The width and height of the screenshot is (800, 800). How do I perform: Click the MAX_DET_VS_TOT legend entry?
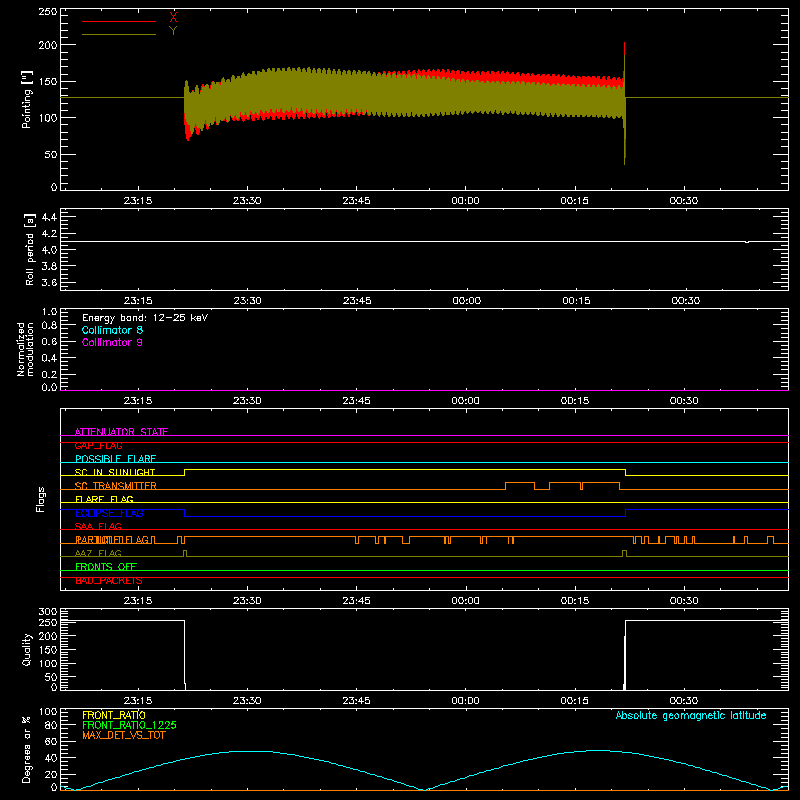[124, 735]
